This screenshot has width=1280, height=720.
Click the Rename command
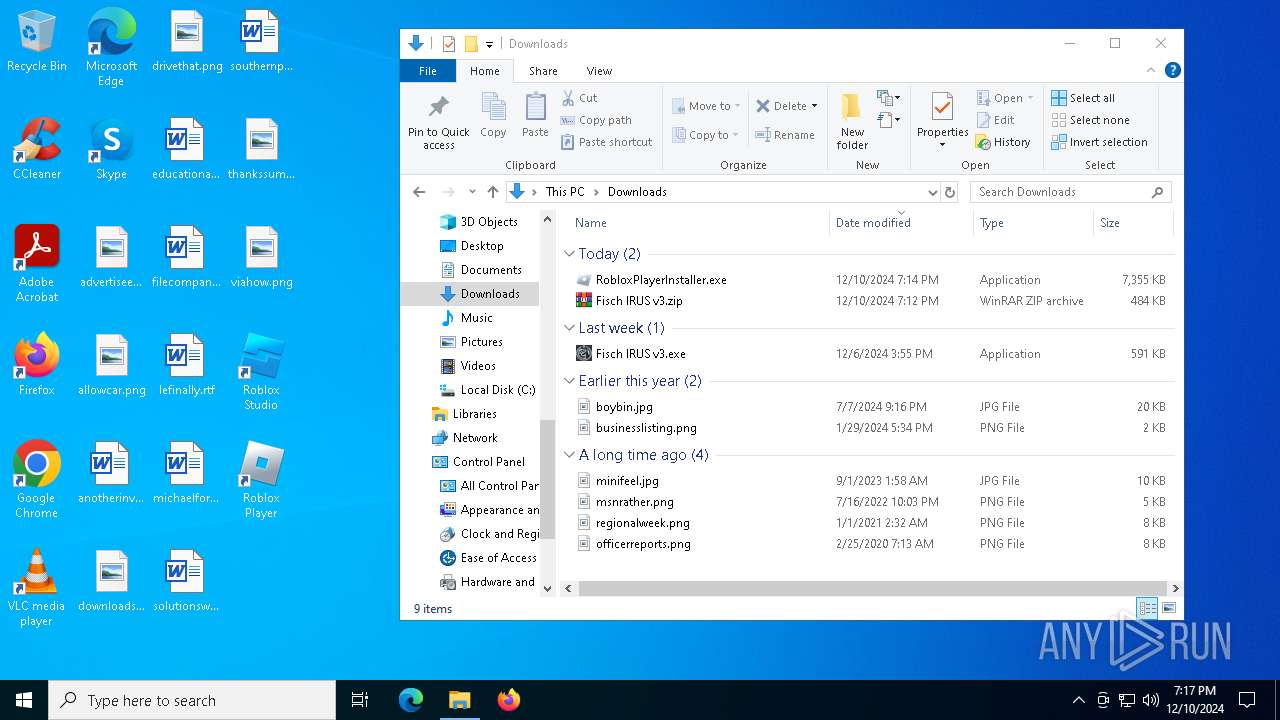(x=785, y=135)
